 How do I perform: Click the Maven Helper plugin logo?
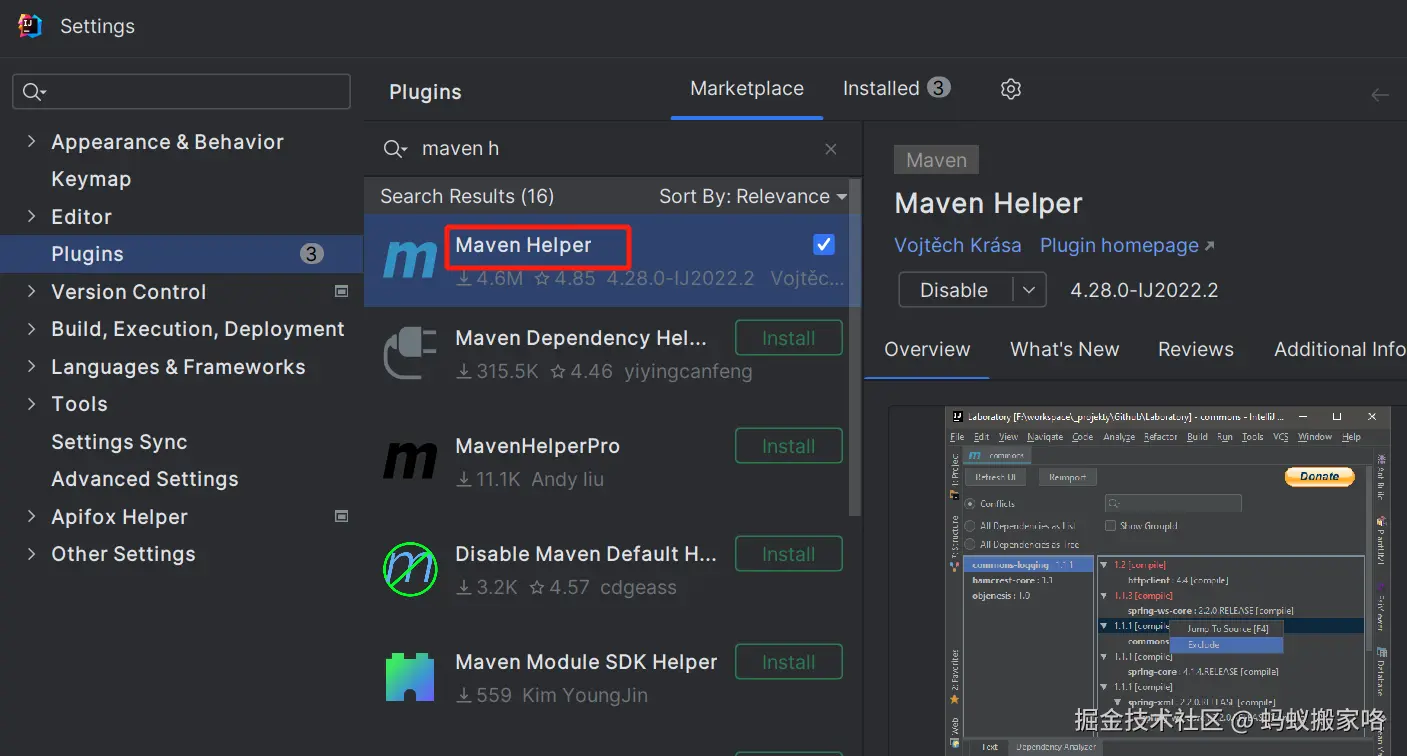pos(410,260)
